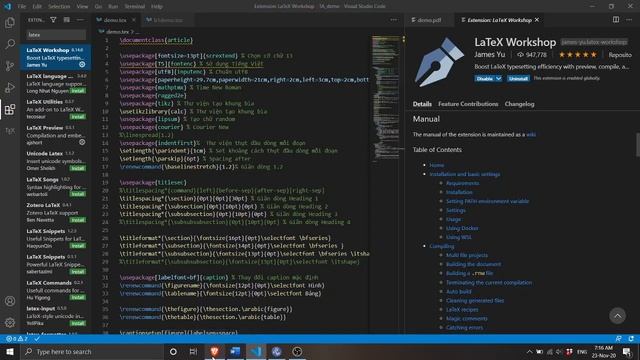Open the Run and Debug view
The height and width of the screenshot is (360, 640).
(x=10, y=87)
